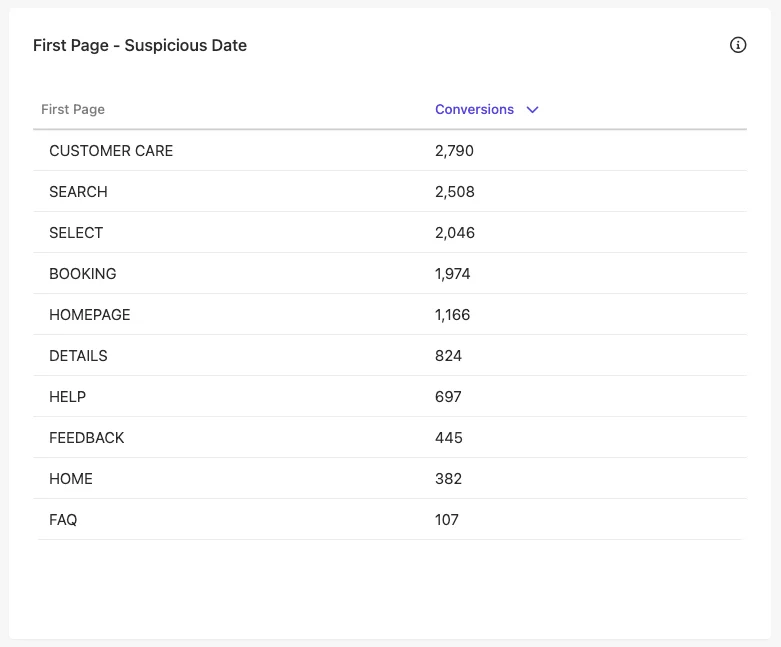Select the CUSTOMER CARE row label
781x647 pixels.
point(111,150)
